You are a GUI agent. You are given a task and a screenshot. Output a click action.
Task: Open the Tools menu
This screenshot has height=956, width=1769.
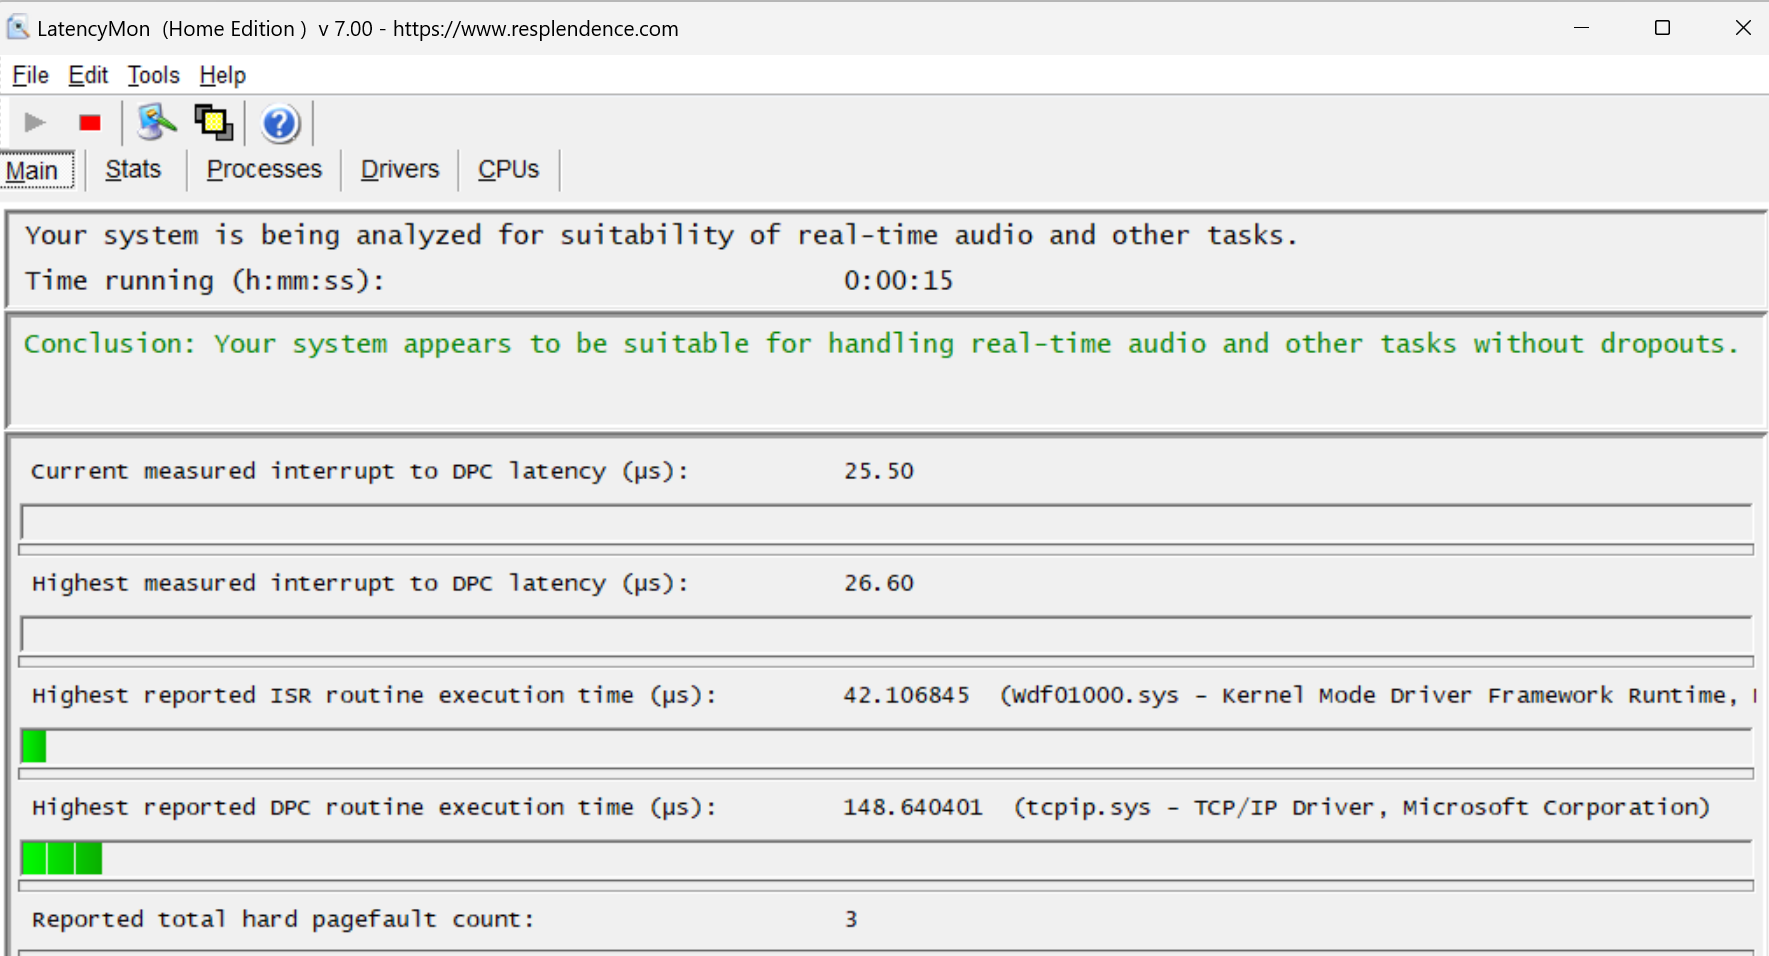[153, 75]
